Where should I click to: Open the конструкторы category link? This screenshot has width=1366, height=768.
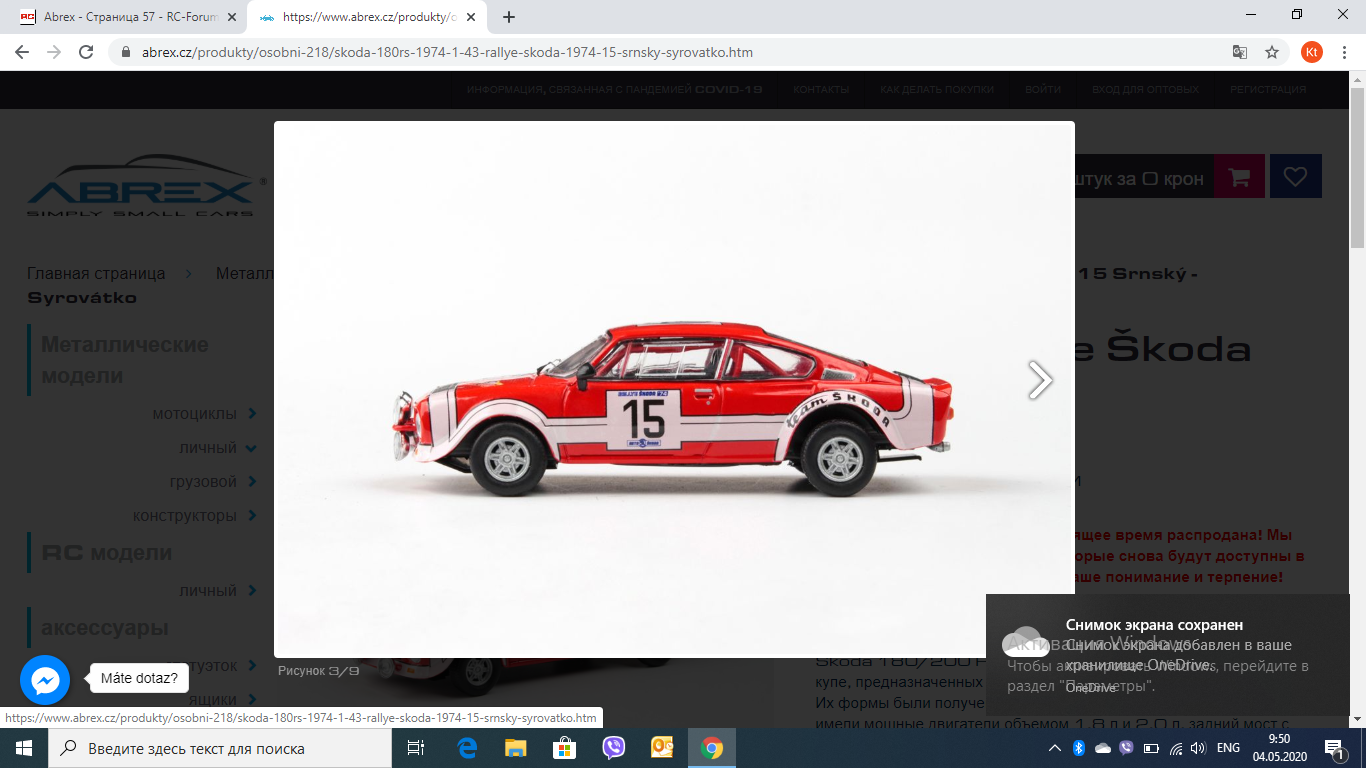[185, 515]
